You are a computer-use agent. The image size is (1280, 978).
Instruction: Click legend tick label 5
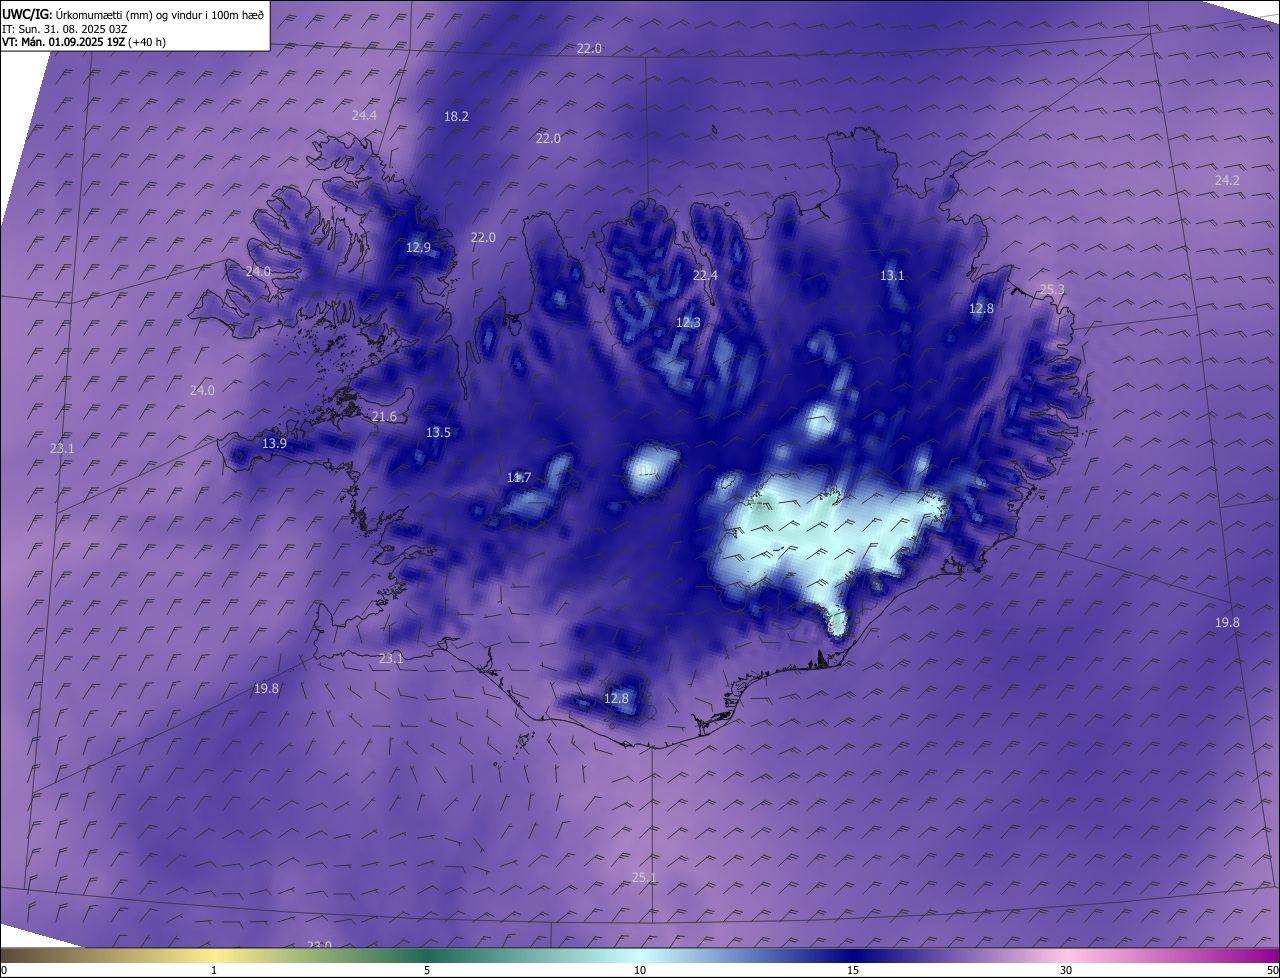point(427,970)
